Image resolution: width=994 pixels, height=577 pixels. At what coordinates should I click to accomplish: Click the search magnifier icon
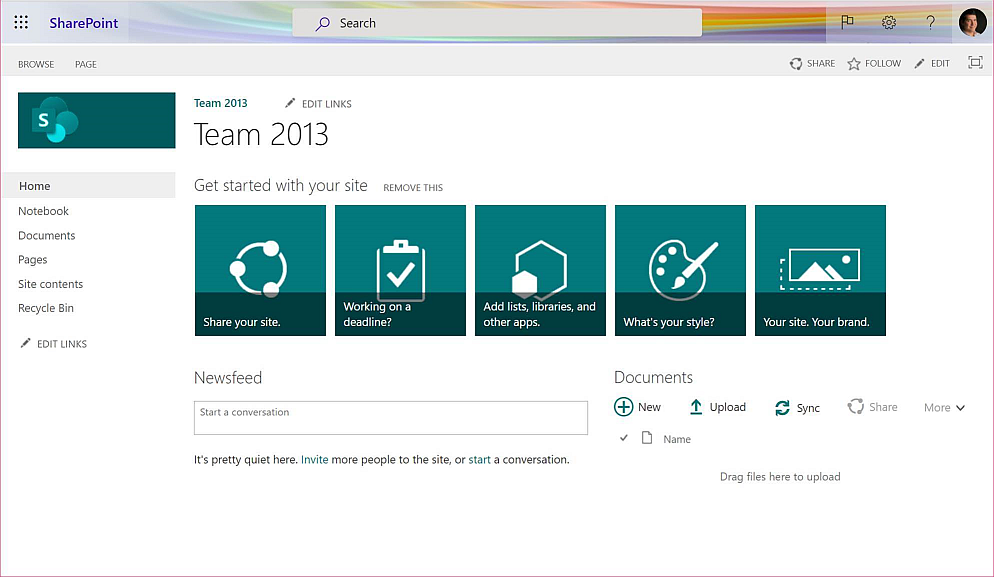[x=323, y=23]
